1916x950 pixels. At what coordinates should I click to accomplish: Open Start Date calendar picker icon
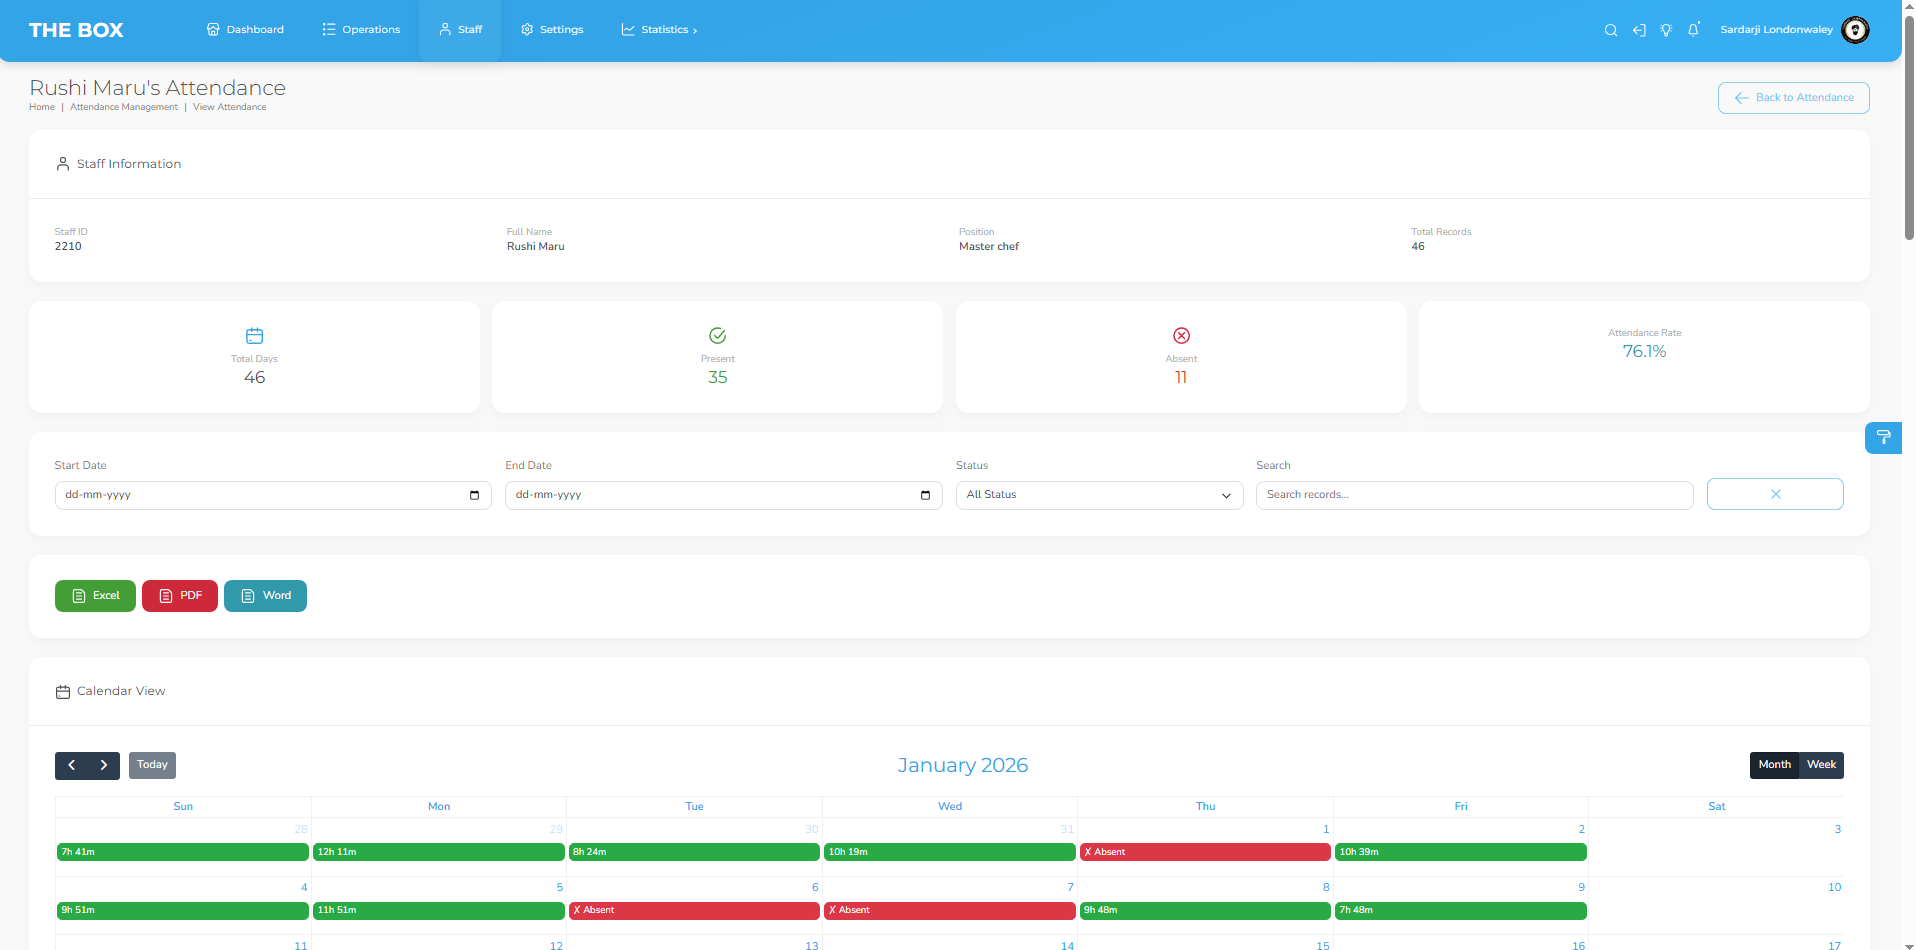(474, 495)
